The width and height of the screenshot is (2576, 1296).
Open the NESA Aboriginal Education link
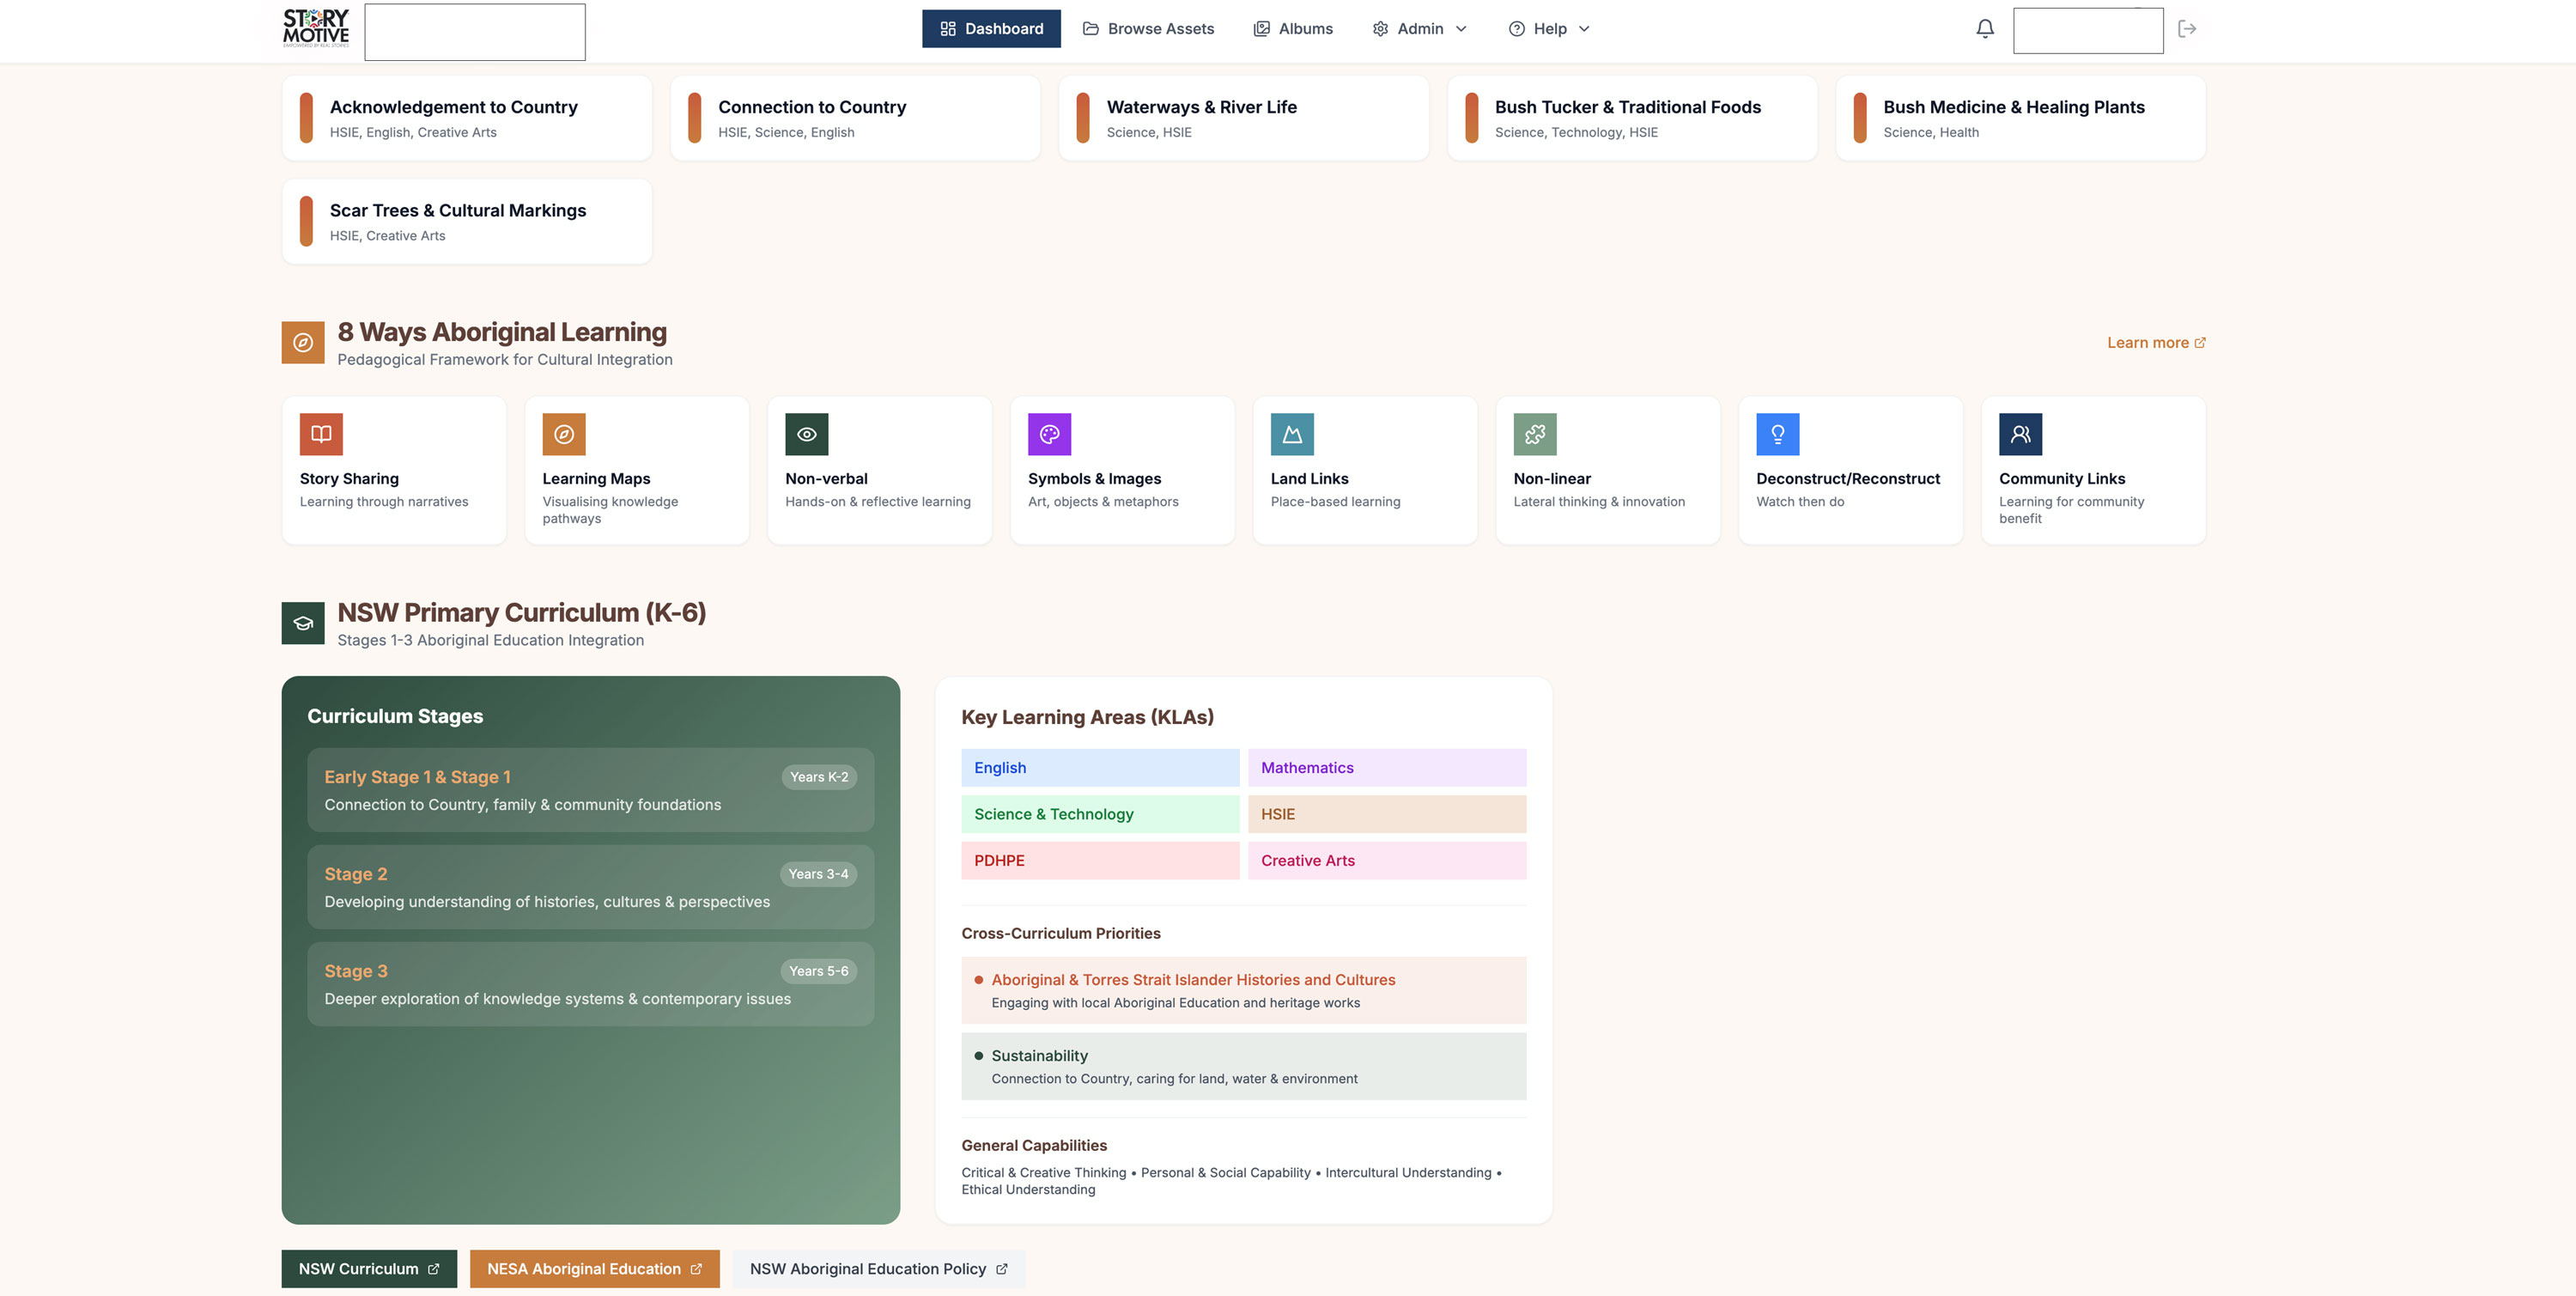(593, 1268)
